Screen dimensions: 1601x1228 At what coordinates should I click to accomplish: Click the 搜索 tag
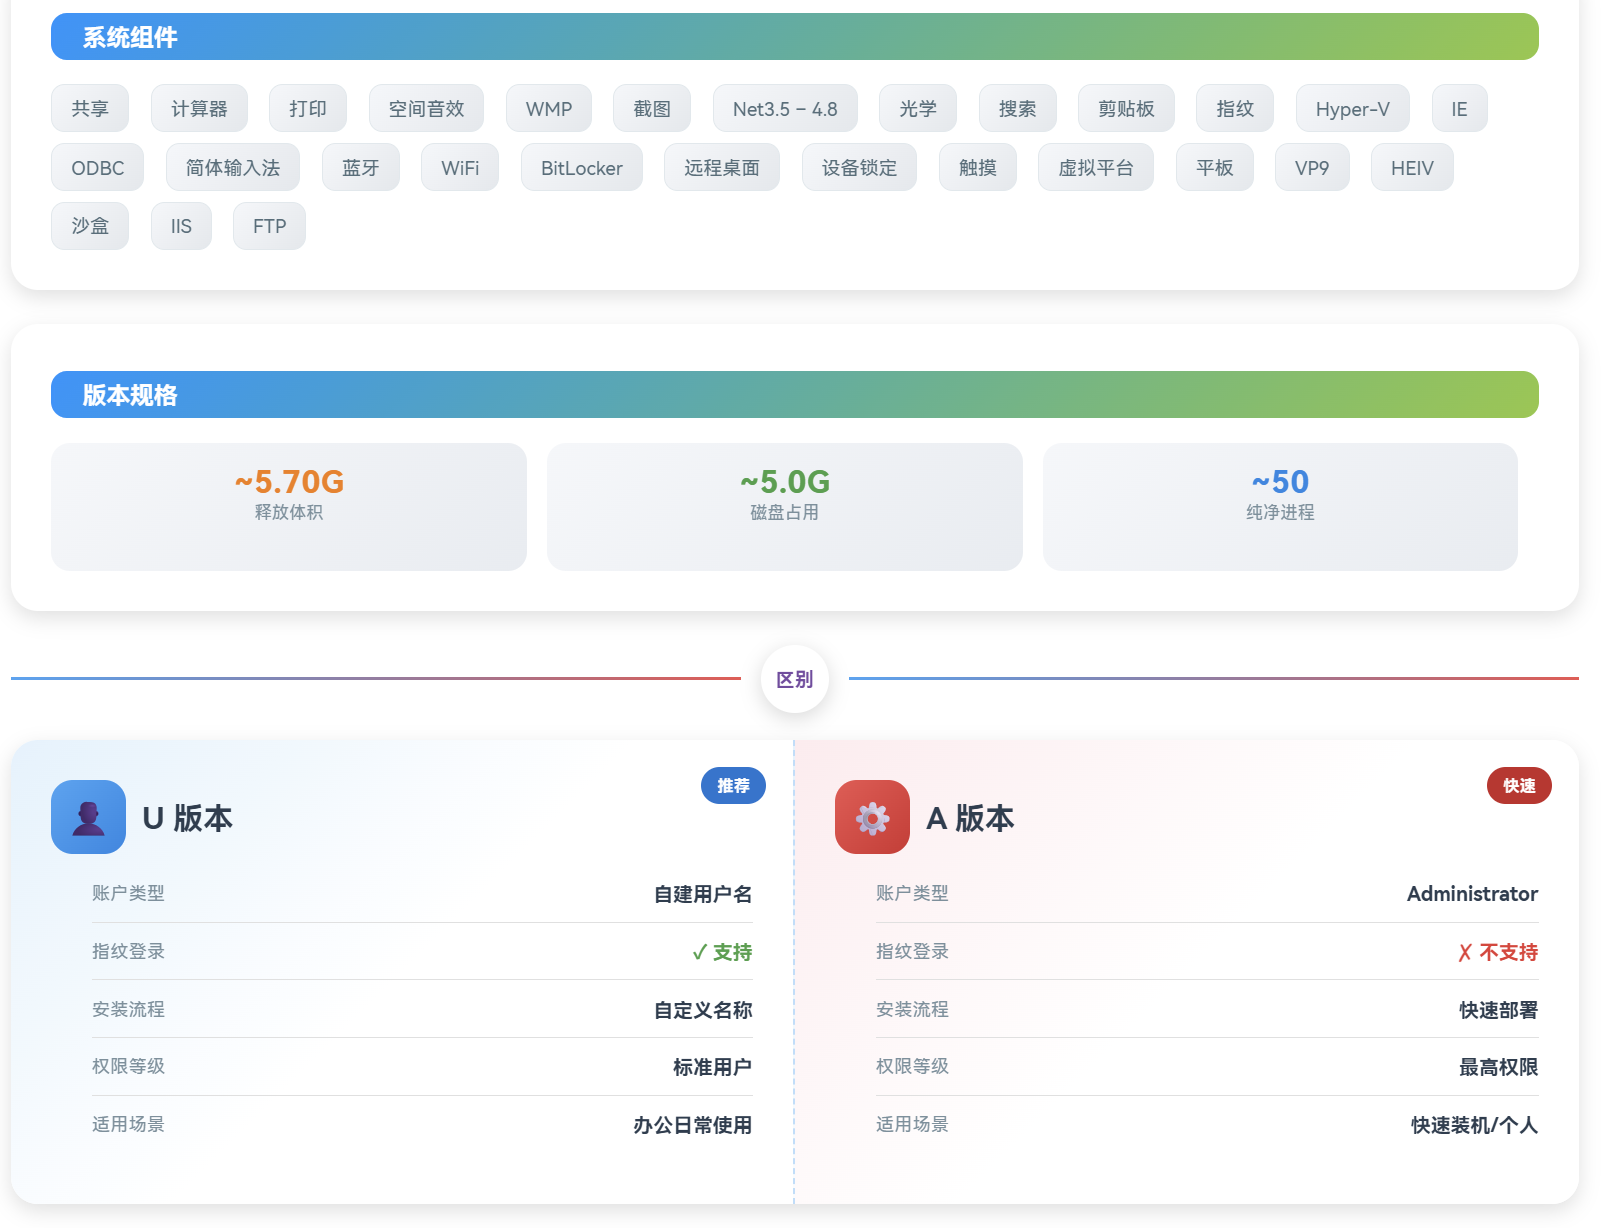coord(1018,108)
